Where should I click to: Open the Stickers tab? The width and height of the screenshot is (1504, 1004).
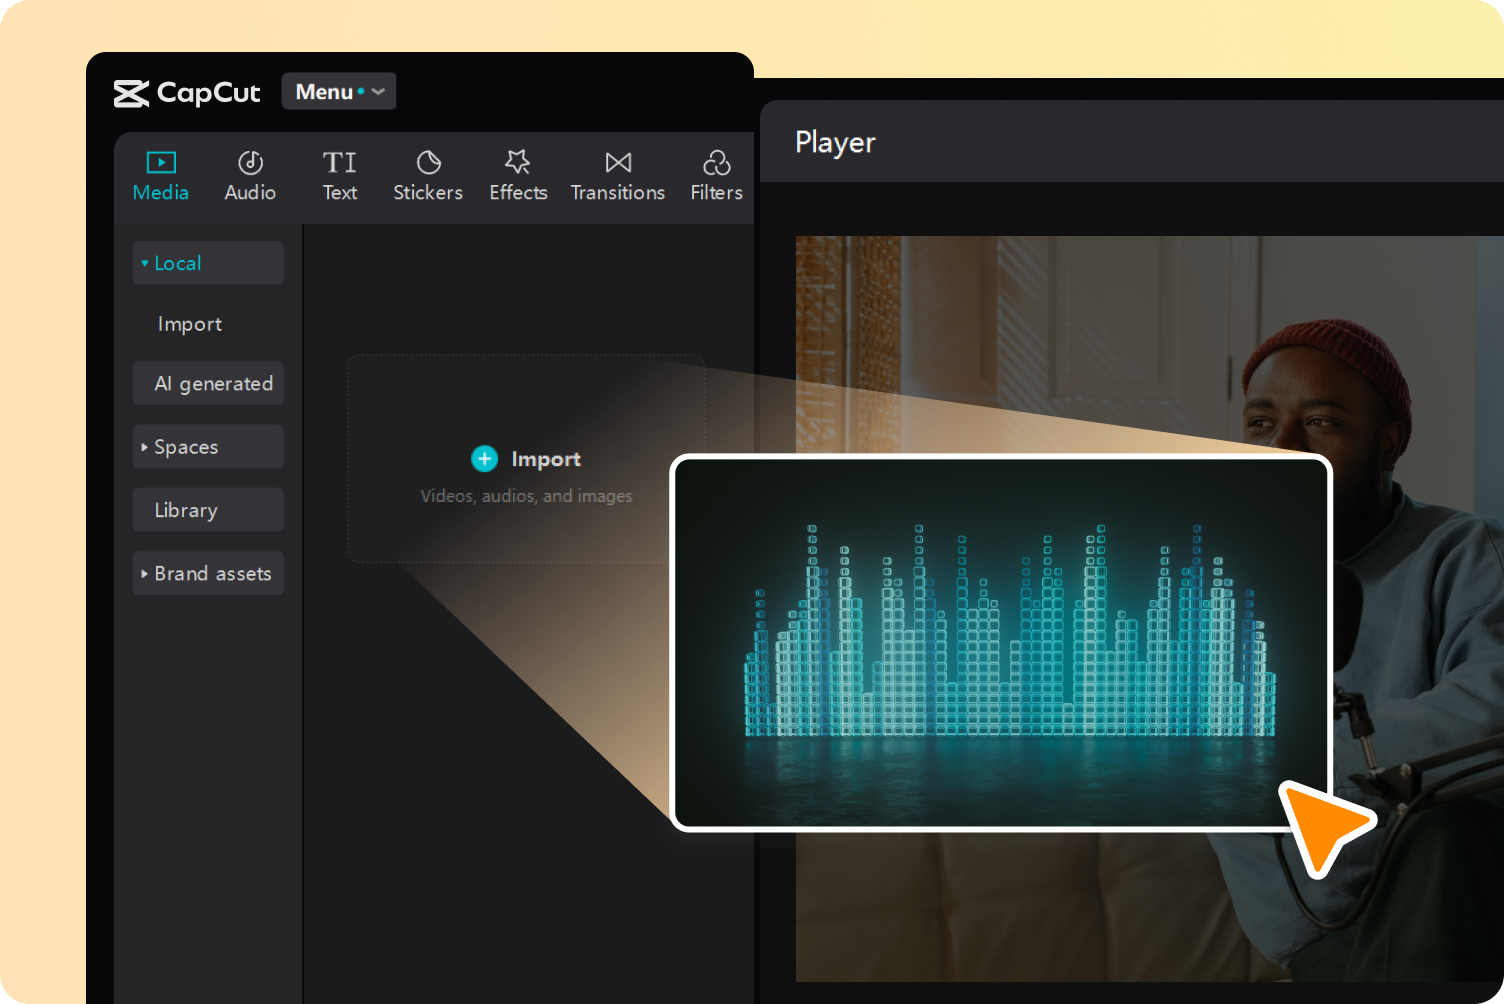(x=428, y=177)
